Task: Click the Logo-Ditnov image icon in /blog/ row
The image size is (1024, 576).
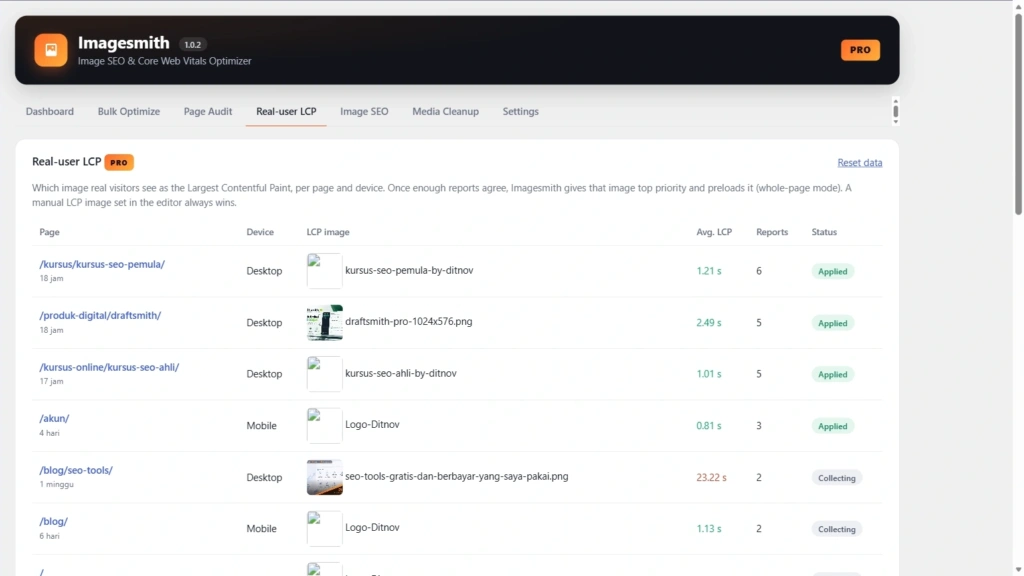Action: [x=325, y=529]
